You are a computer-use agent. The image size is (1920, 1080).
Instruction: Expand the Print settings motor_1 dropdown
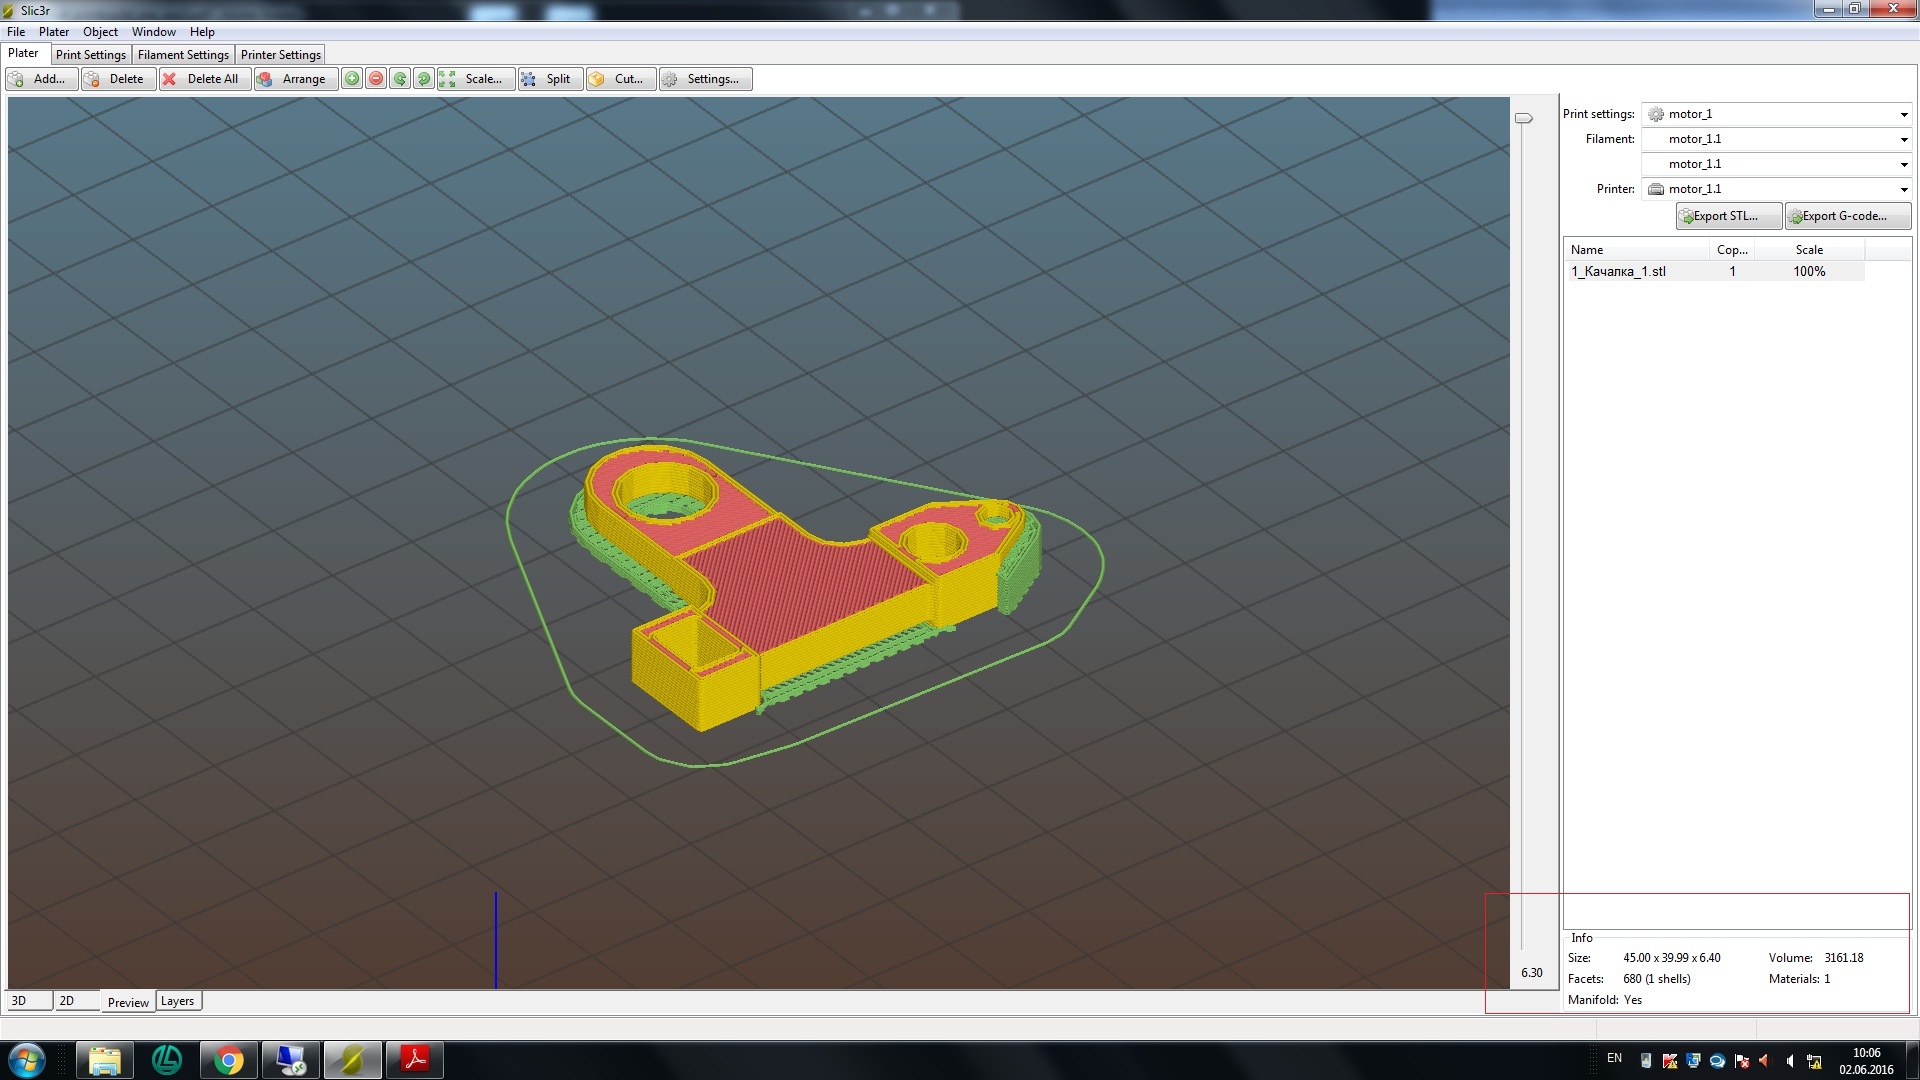[1903, 114]
